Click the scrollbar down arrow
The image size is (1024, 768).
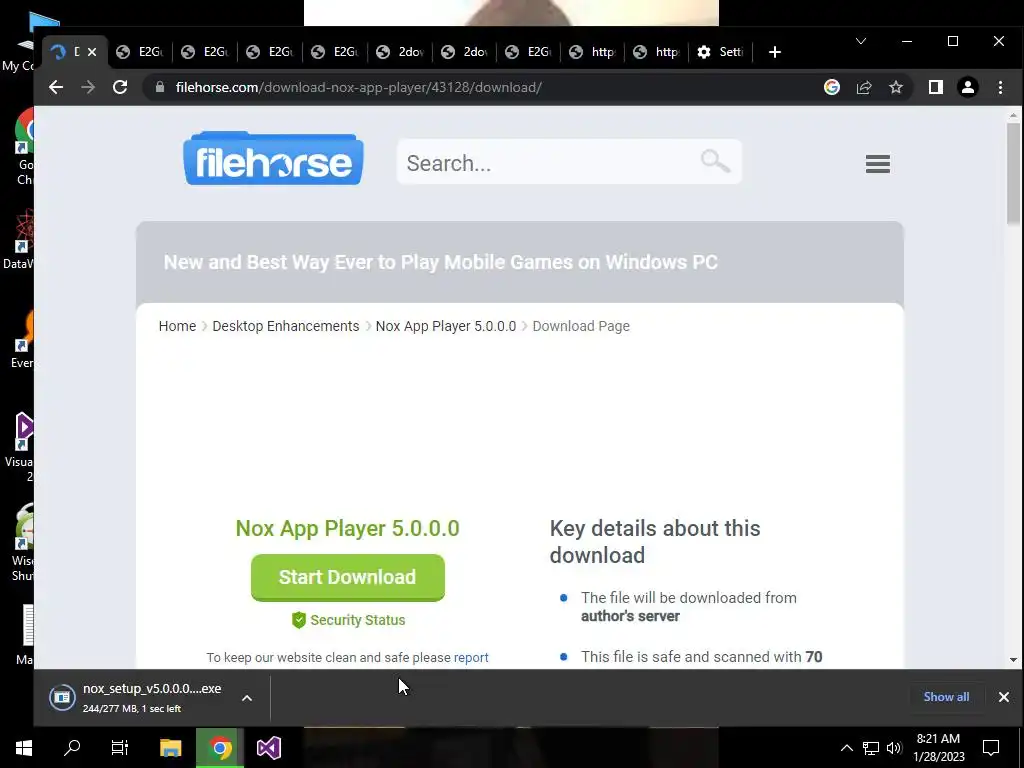[1013, 660]
